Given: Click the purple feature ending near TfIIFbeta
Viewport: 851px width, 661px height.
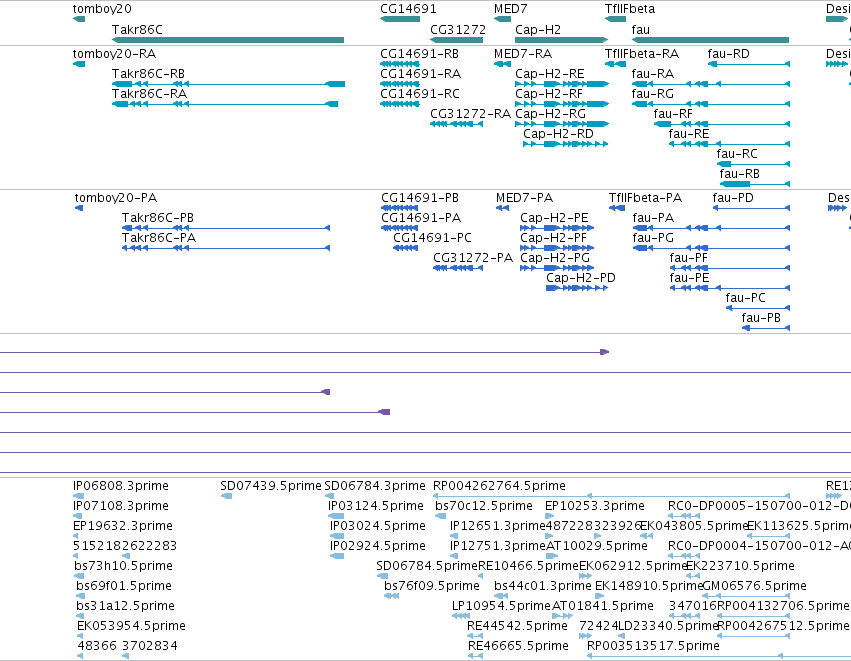Looking at the screenshot, I should click(304, 352).
